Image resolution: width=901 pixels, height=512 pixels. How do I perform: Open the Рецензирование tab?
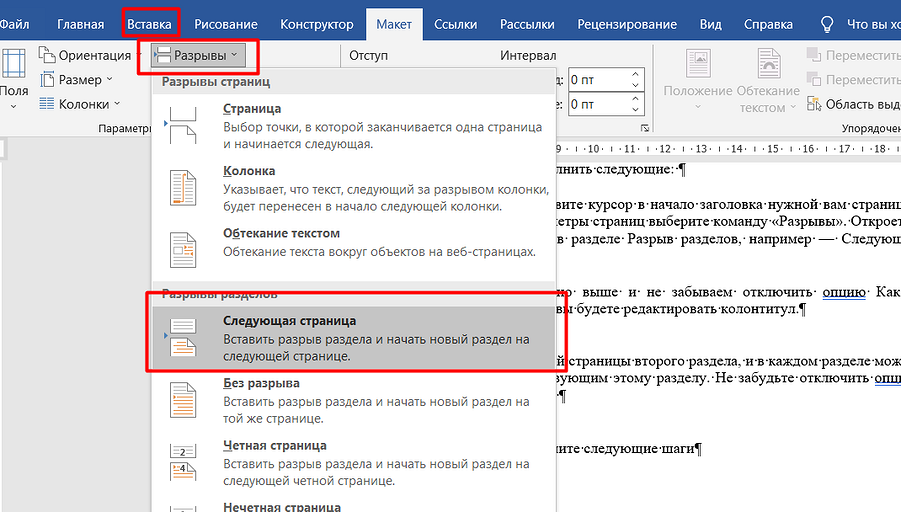pyautogui.click(x=627, y=24)
